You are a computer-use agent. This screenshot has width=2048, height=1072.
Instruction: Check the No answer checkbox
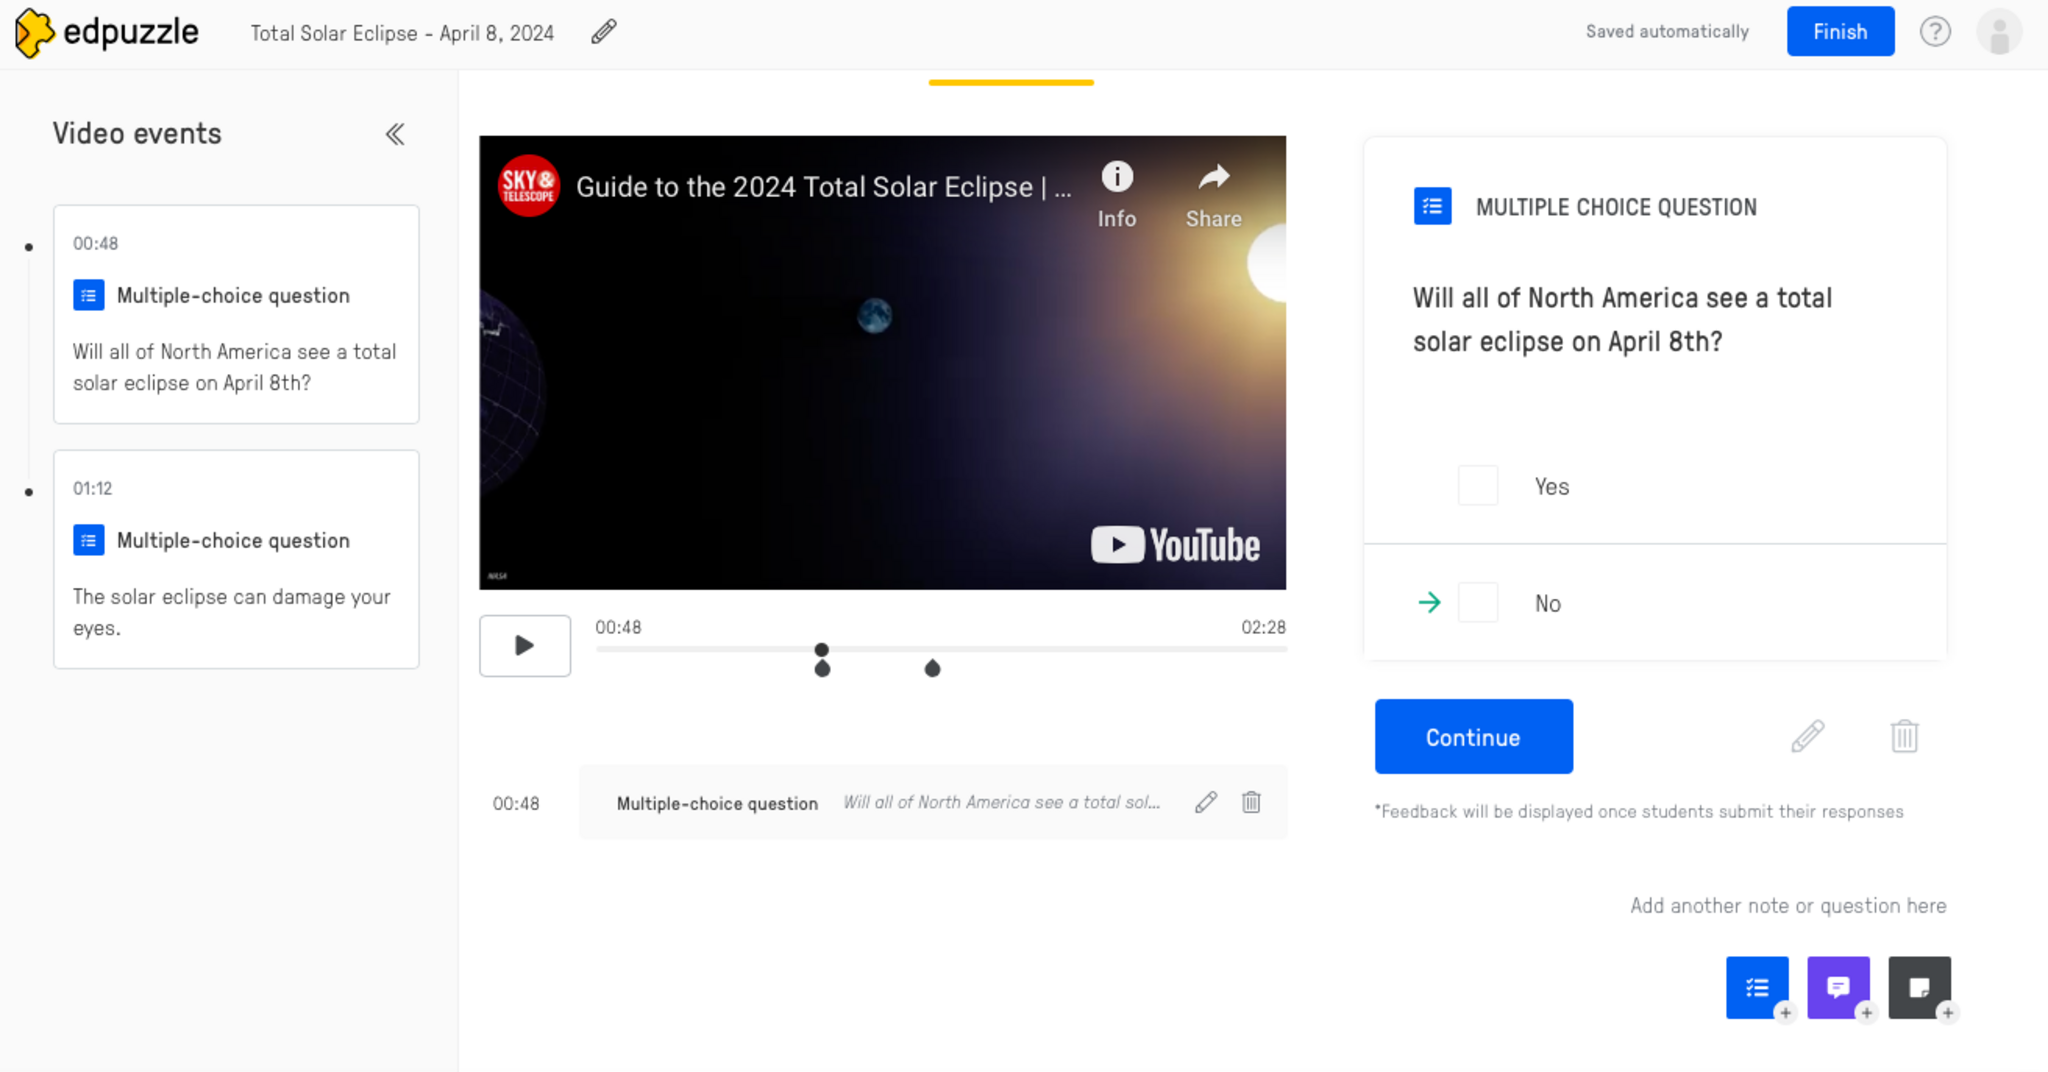point(1477,603)
